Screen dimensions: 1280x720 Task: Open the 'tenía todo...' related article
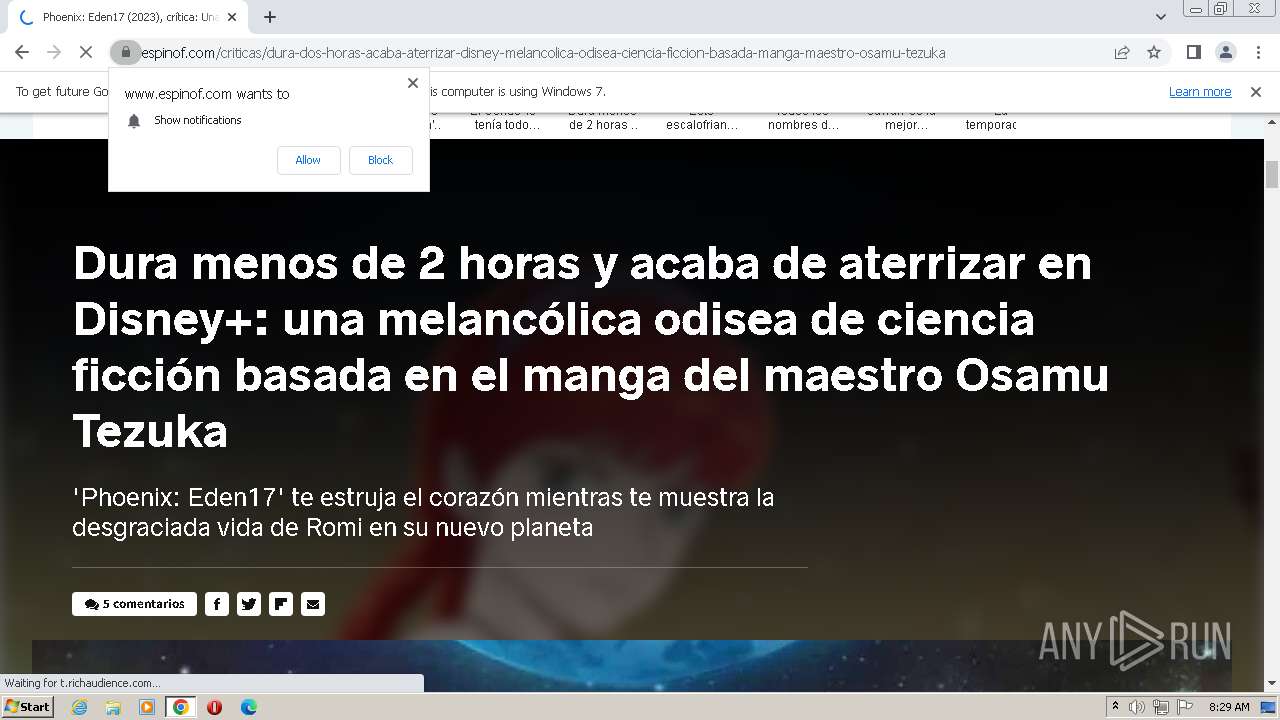click(507, 124)
